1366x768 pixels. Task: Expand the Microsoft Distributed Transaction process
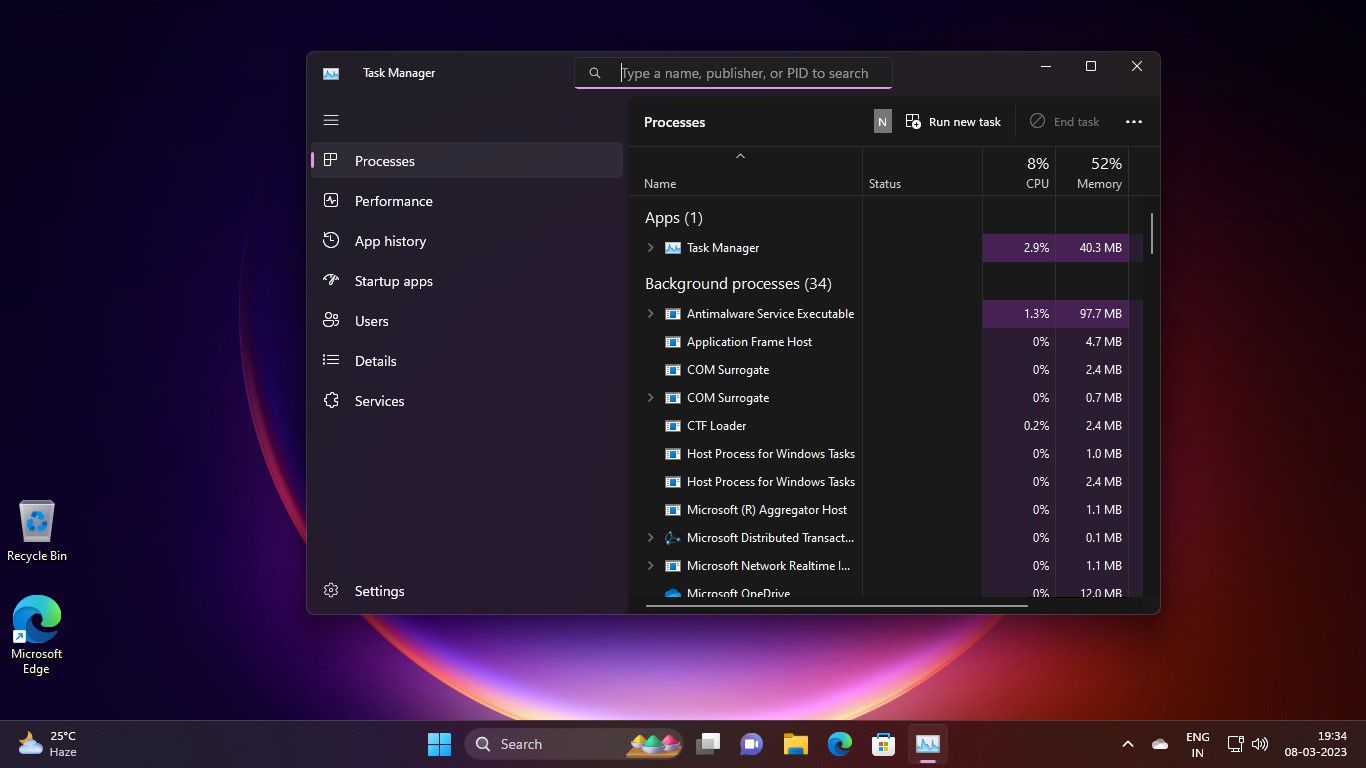(651, 537)
